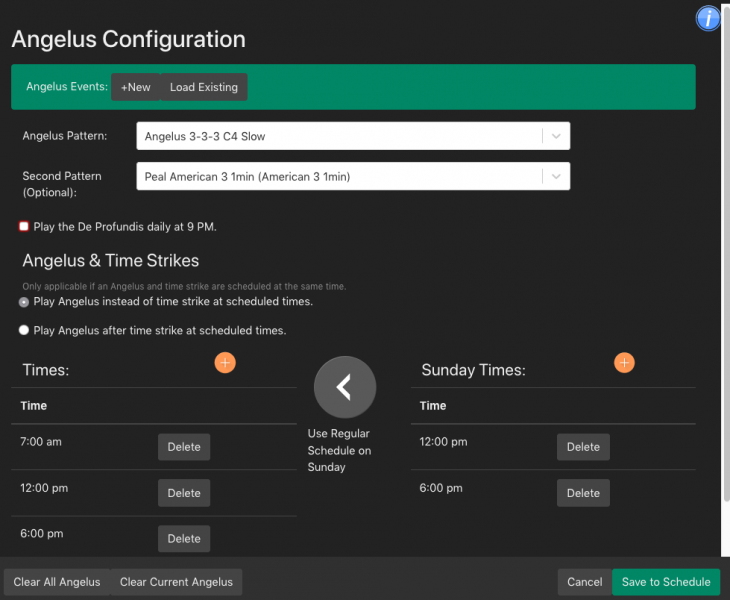Select Play Angelus instead of time strike

click(24, 302)
